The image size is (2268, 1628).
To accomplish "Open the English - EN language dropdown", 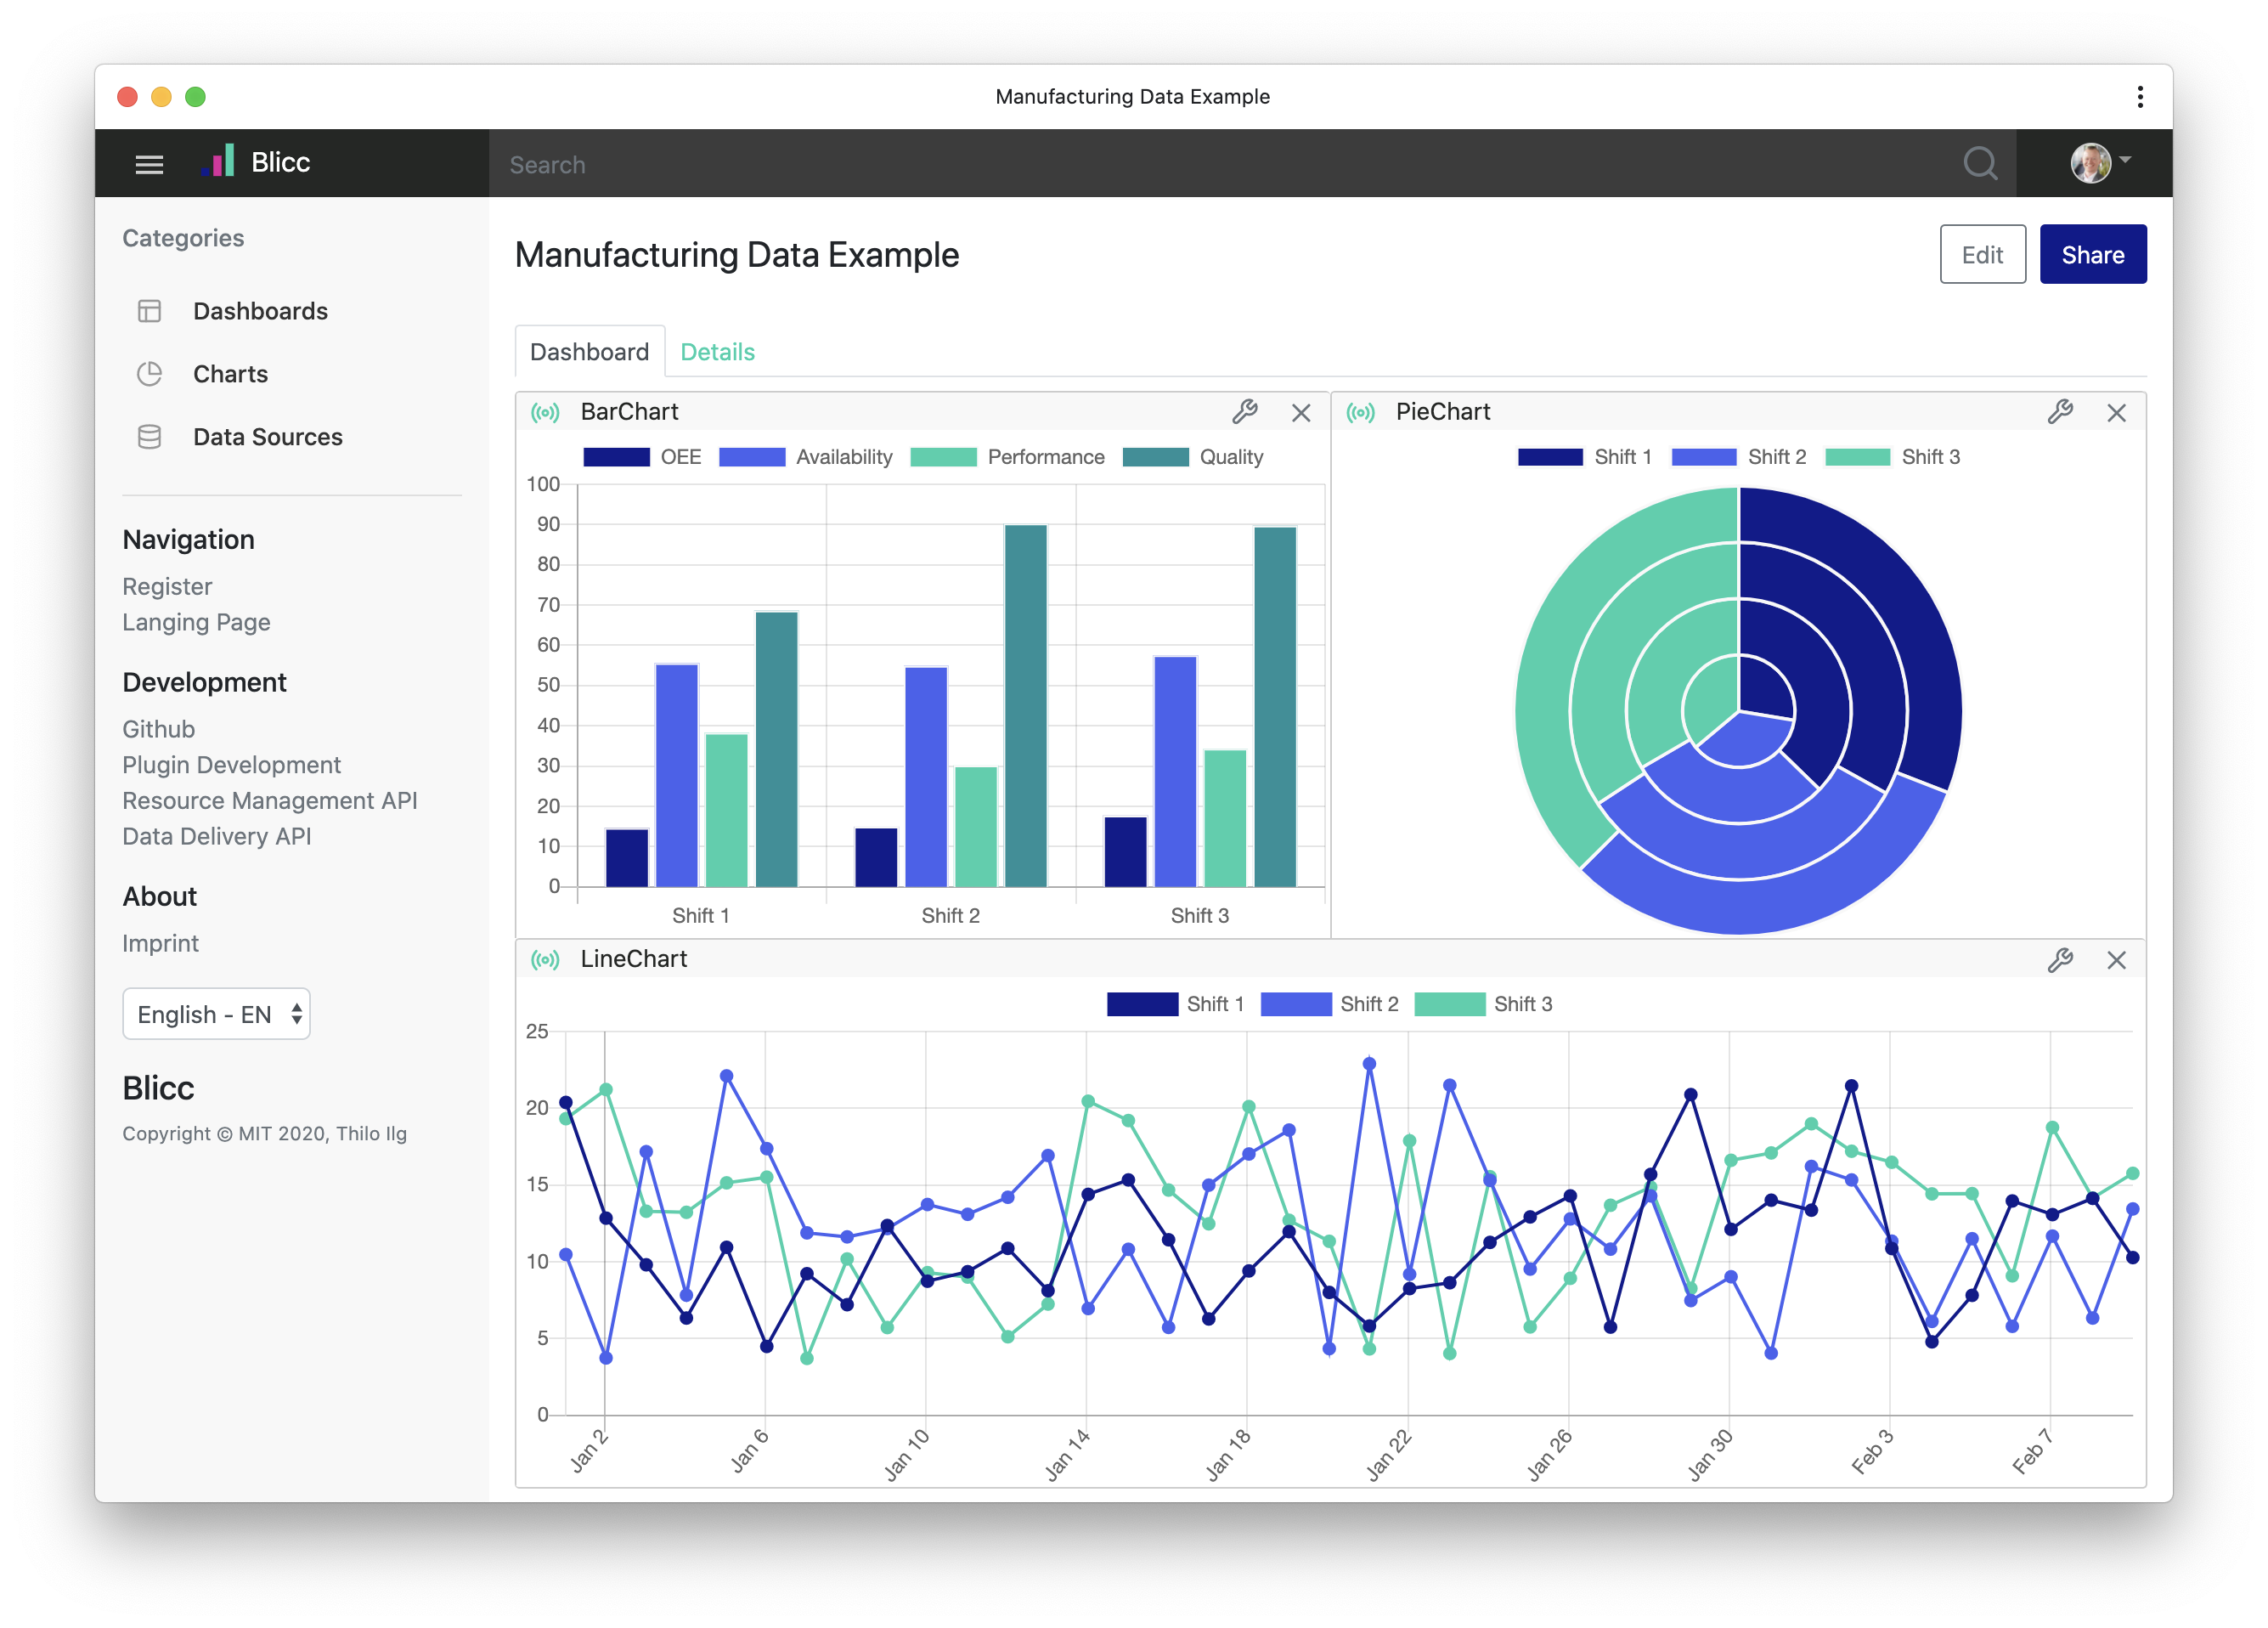I will [216, 1014].
